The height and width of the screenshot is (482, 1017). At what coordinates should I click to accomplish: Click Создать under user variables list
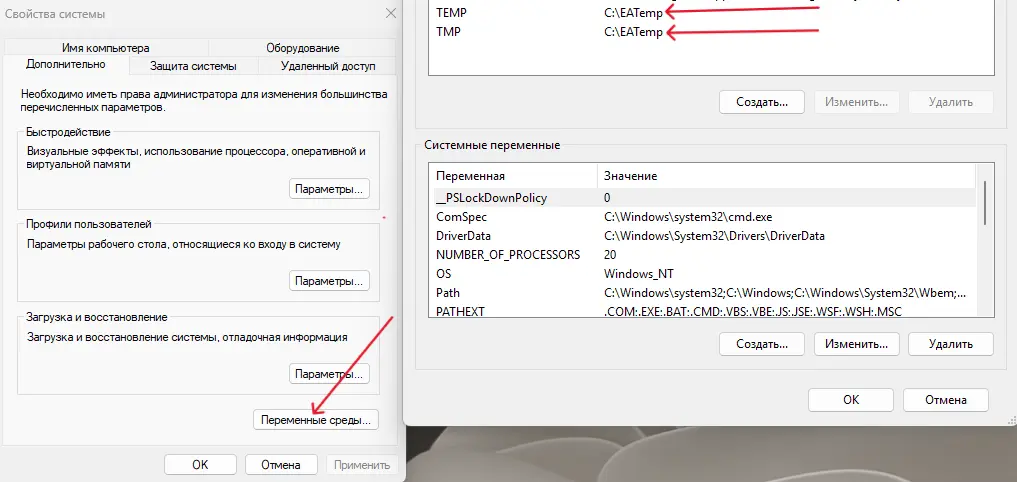tap(762, 102)
